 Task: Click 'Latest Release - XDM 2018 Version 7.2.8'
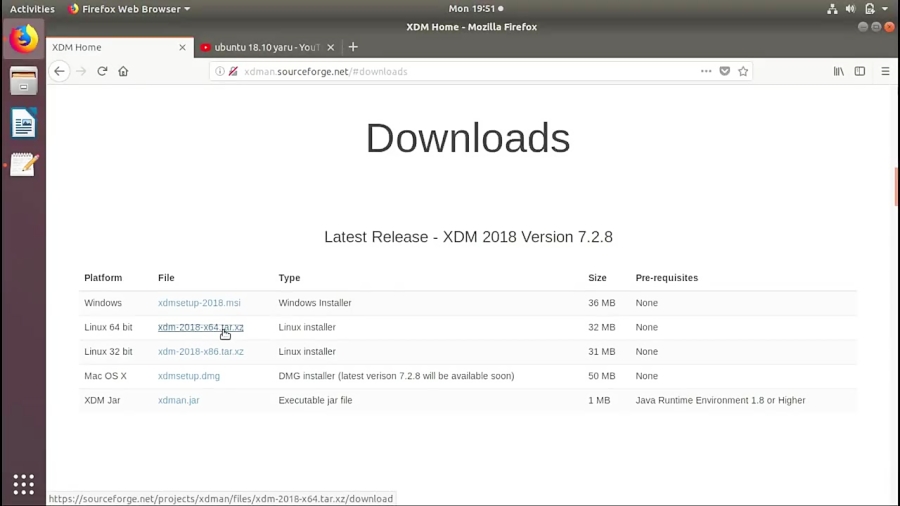[x=468, y=237]
